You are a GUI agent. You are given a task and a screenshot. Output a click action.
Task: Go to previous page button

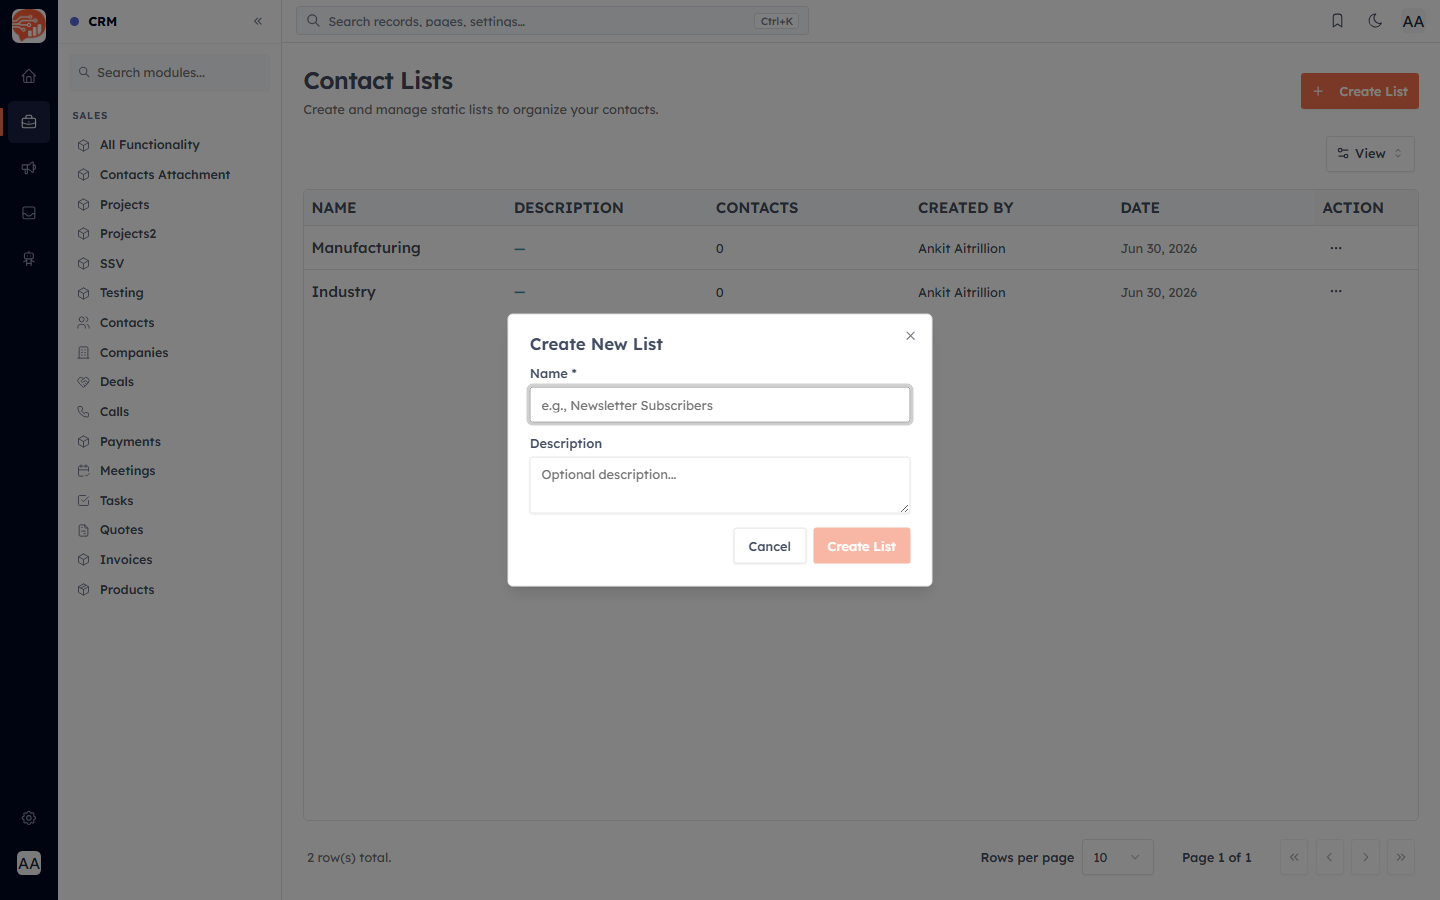tap(1330, 857)
